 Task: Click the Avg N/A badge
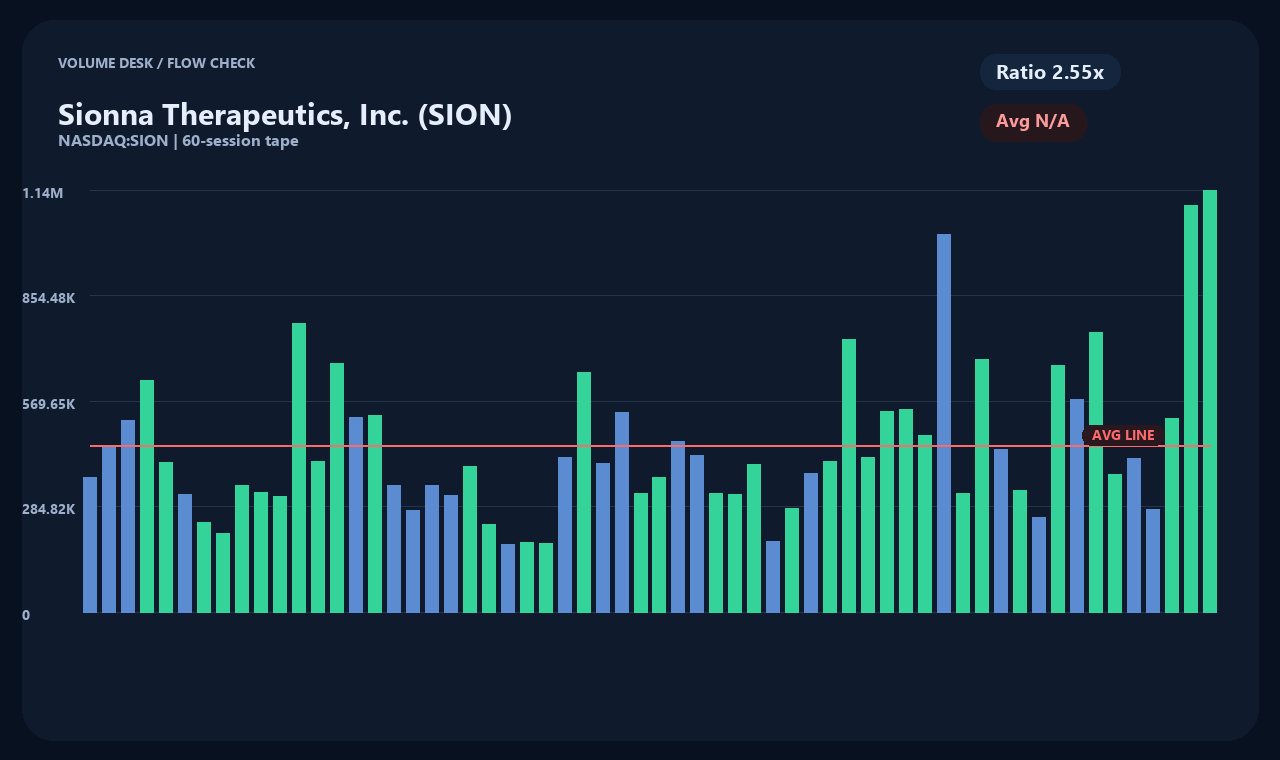tap(1033, 122)
